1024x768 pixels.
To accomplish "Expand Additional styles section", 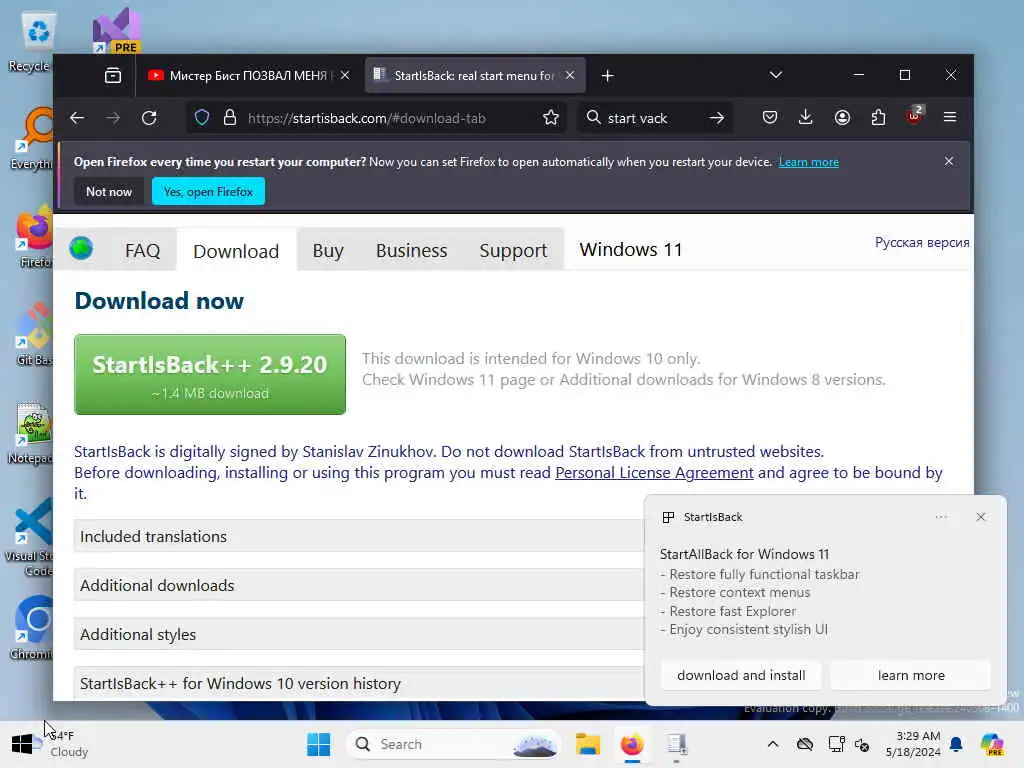I will tap(359, 634).
